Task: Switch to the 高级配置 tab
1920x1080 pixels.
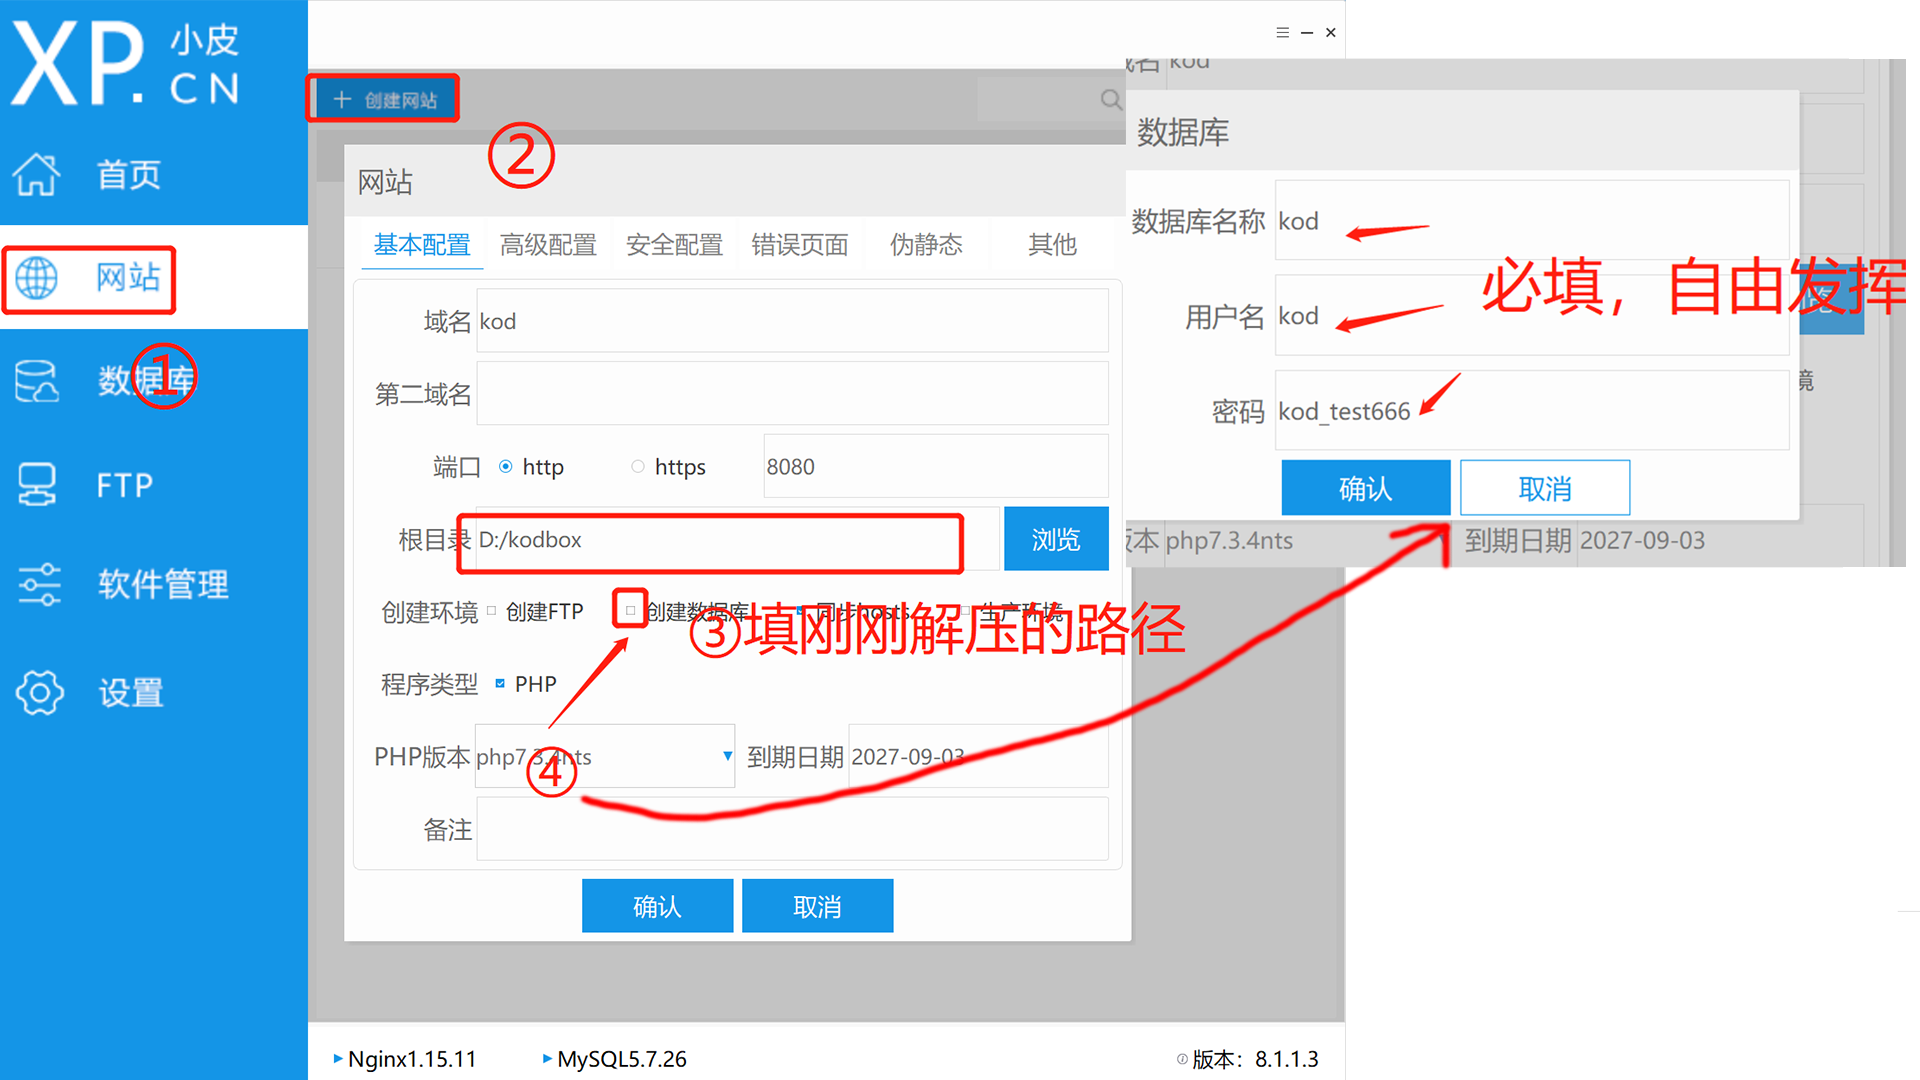Action: point(548,245)
